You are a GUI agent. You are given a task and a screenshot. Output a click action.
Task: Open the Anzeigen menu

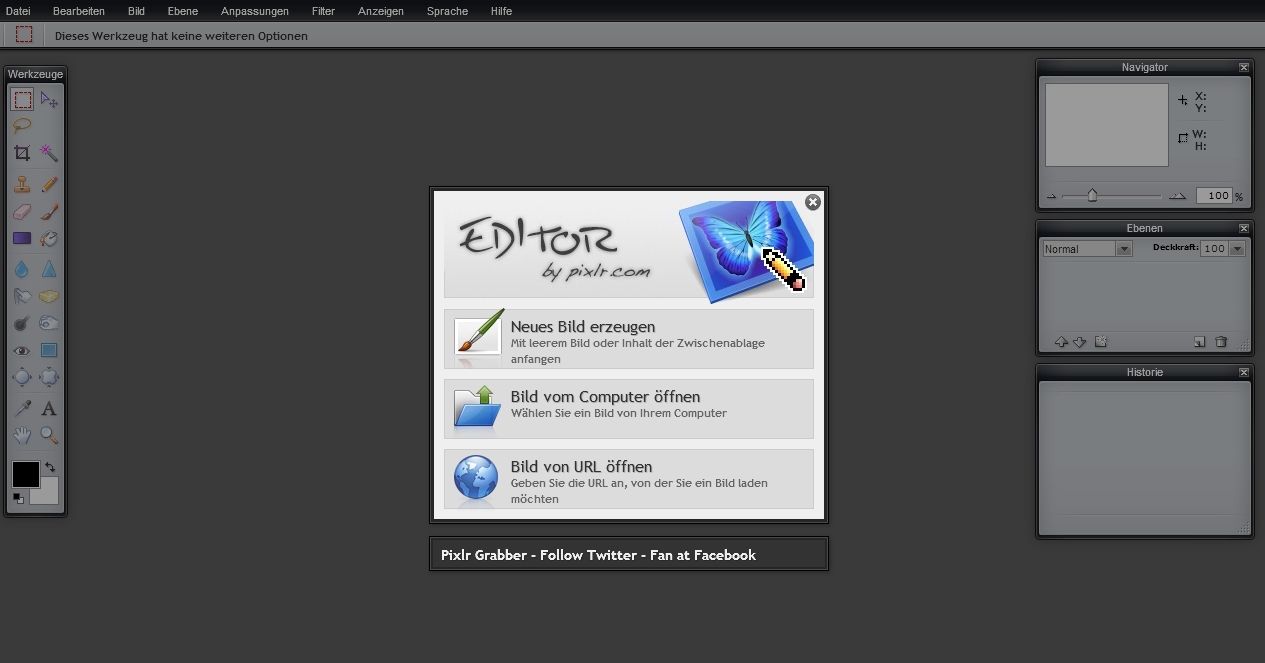381,11
